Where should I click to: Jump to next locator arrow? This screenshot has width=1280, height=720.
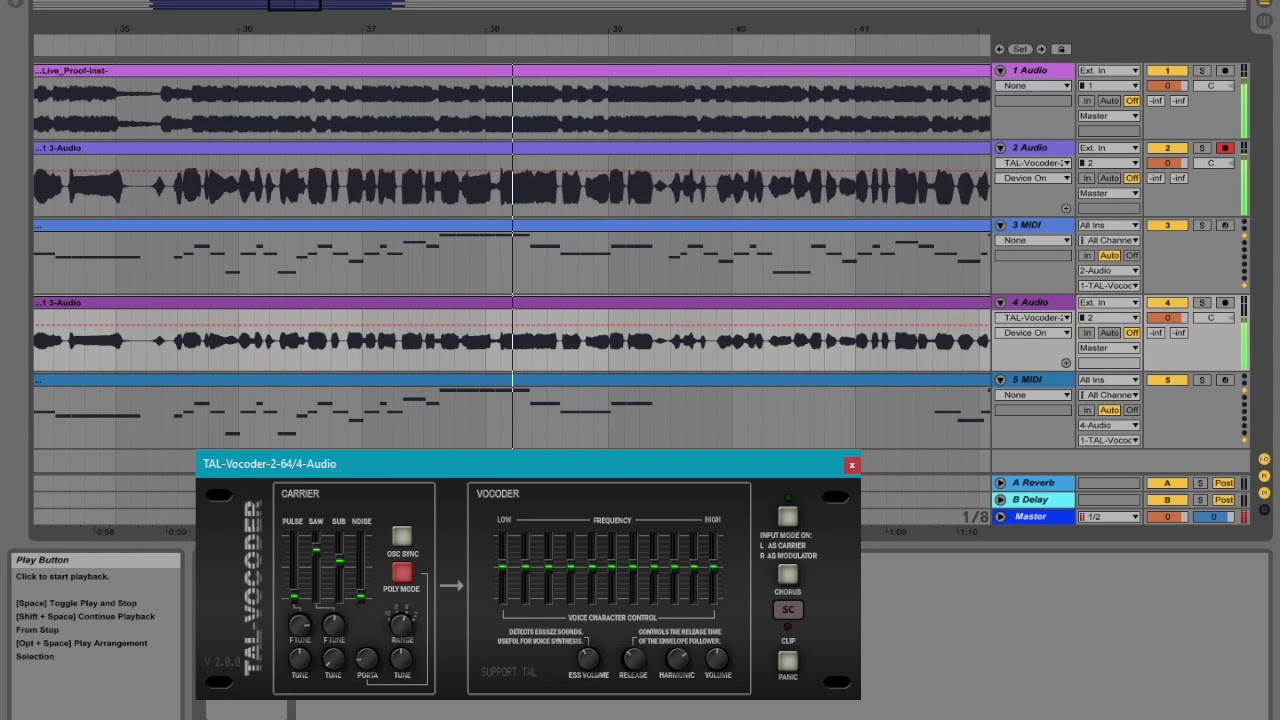coord(1041,49)
